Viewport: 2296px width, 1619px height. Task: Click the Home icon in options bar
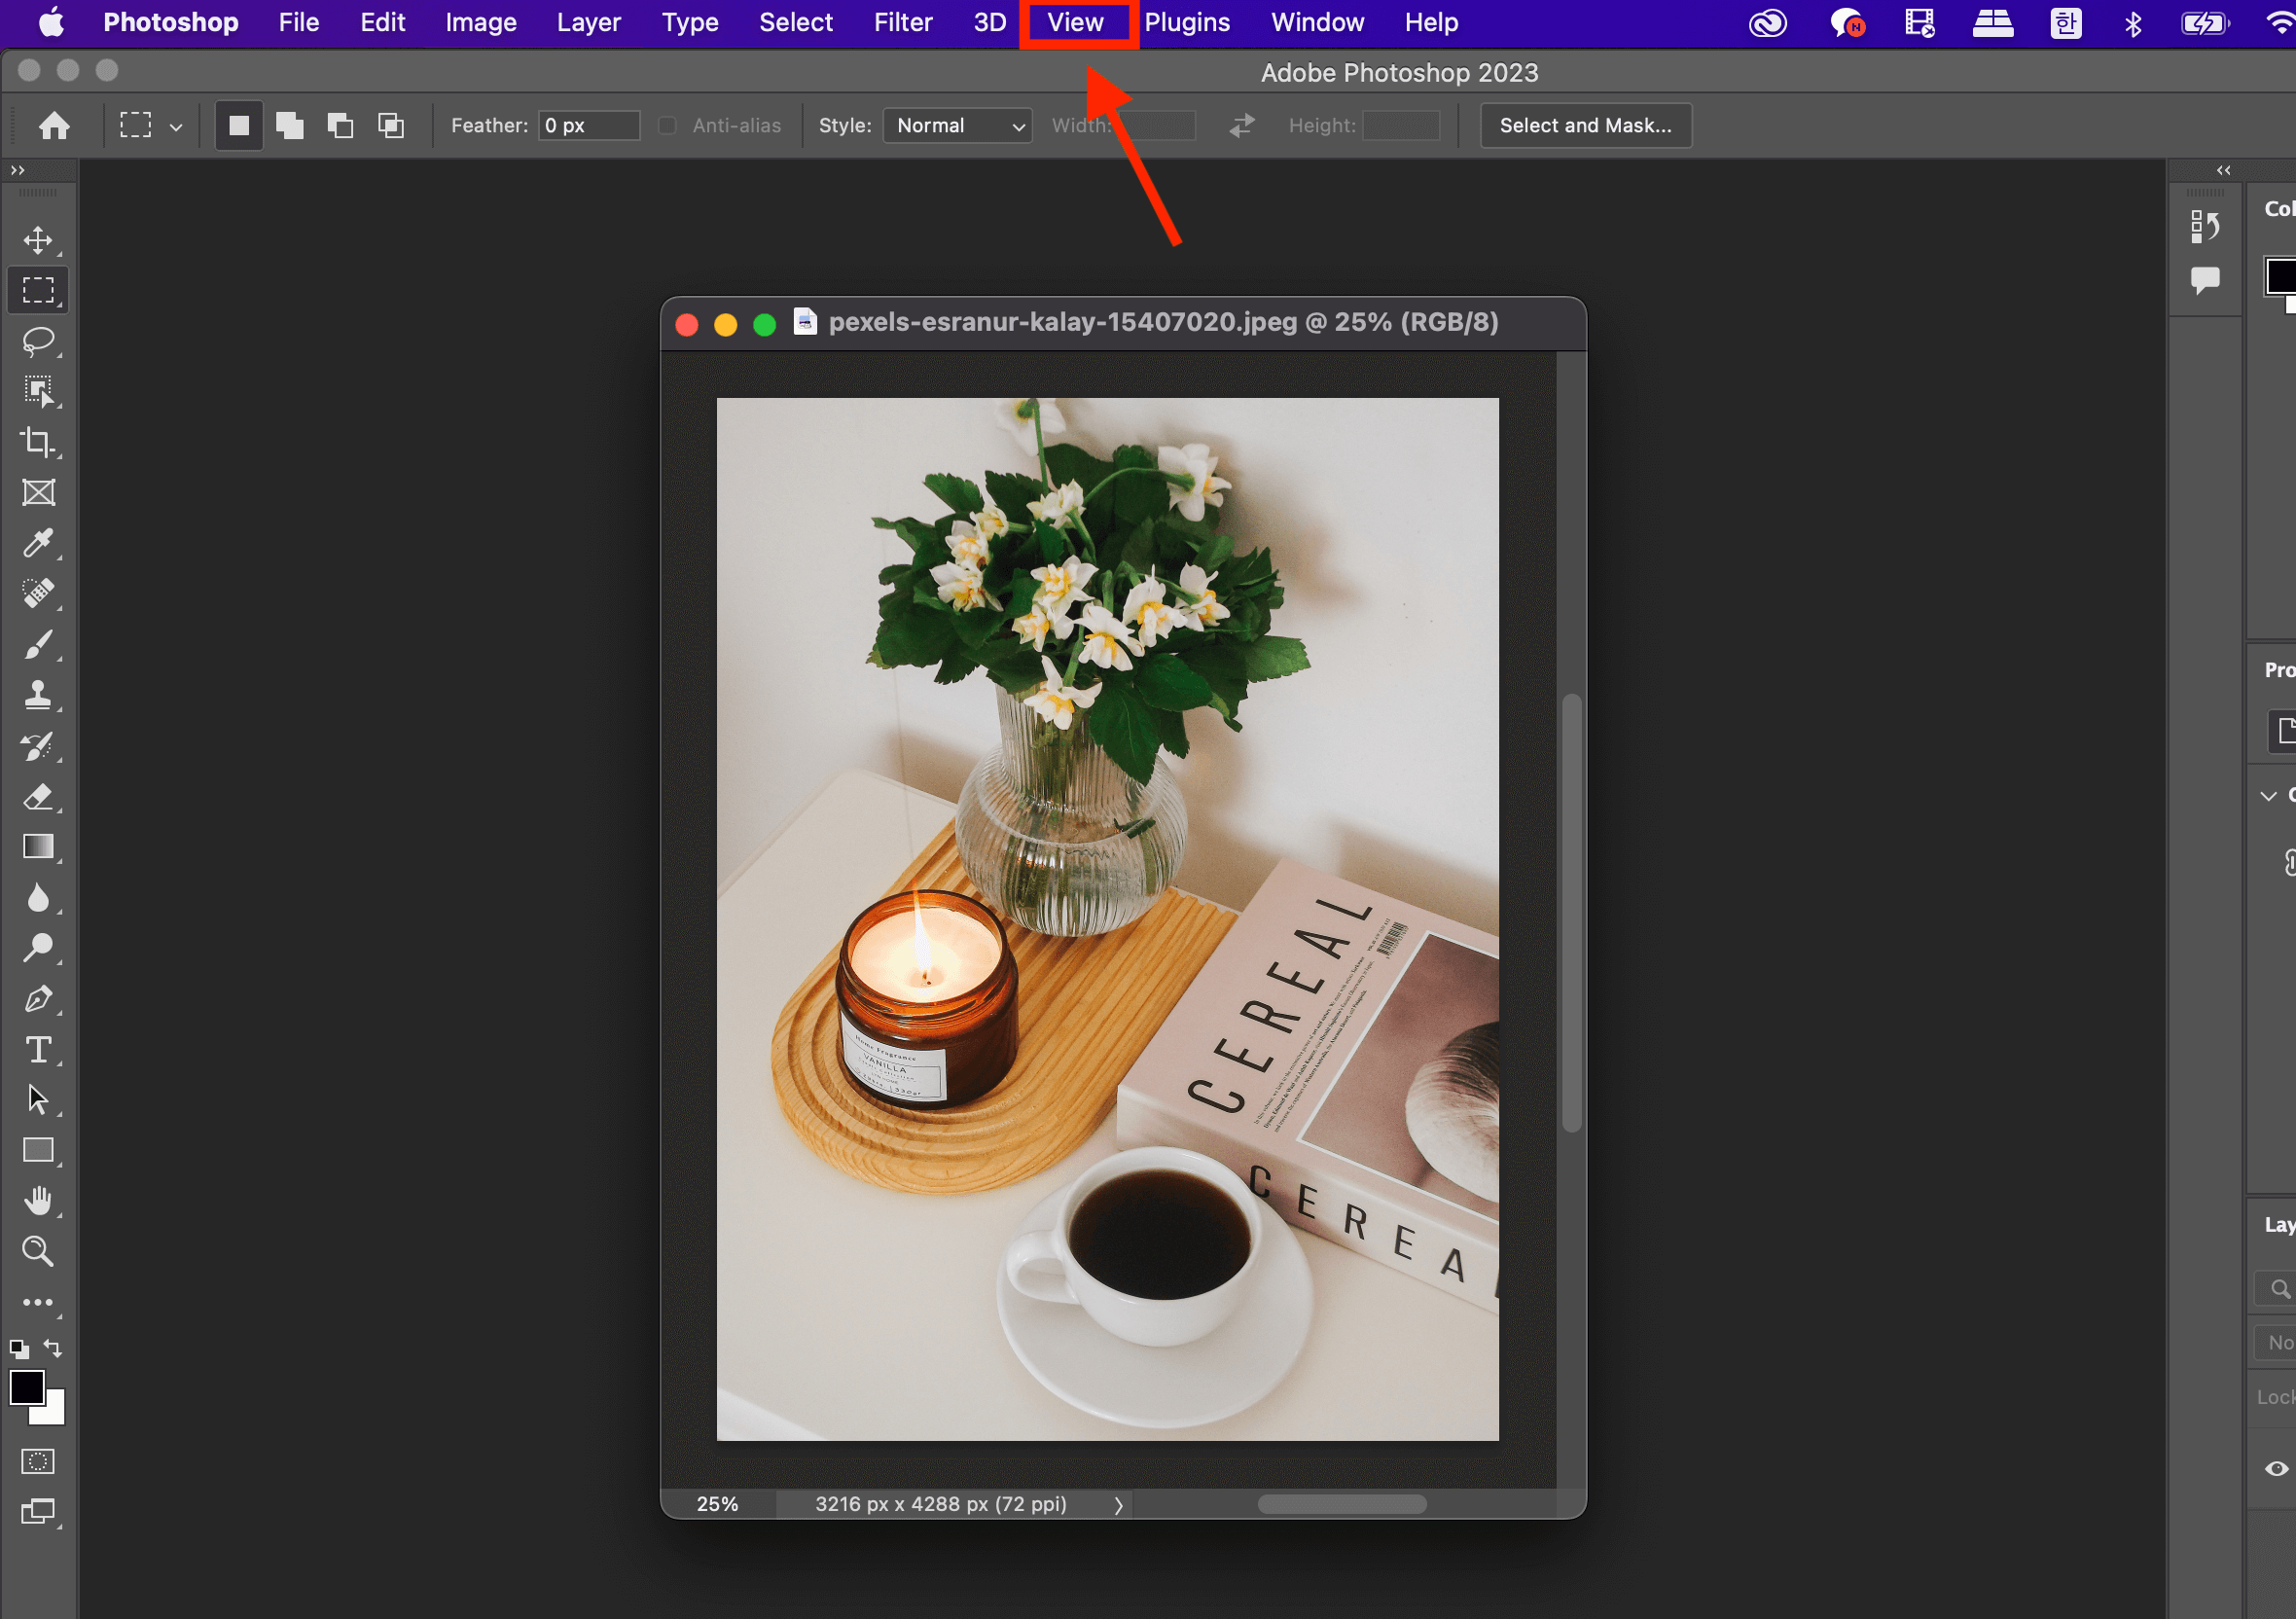[54, 125]
